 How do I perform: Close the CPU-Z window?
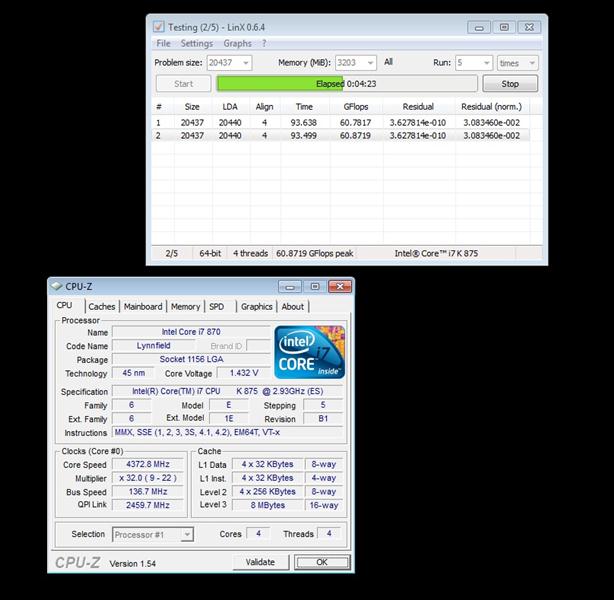click(x=337, y=286)
